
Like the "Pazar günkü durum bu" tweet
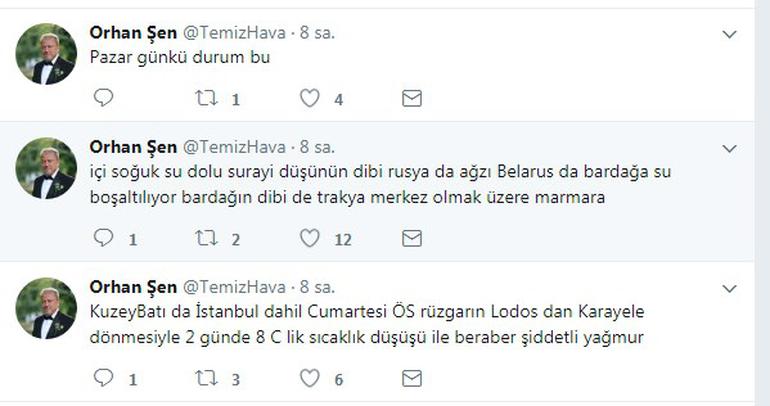[310, 98]
